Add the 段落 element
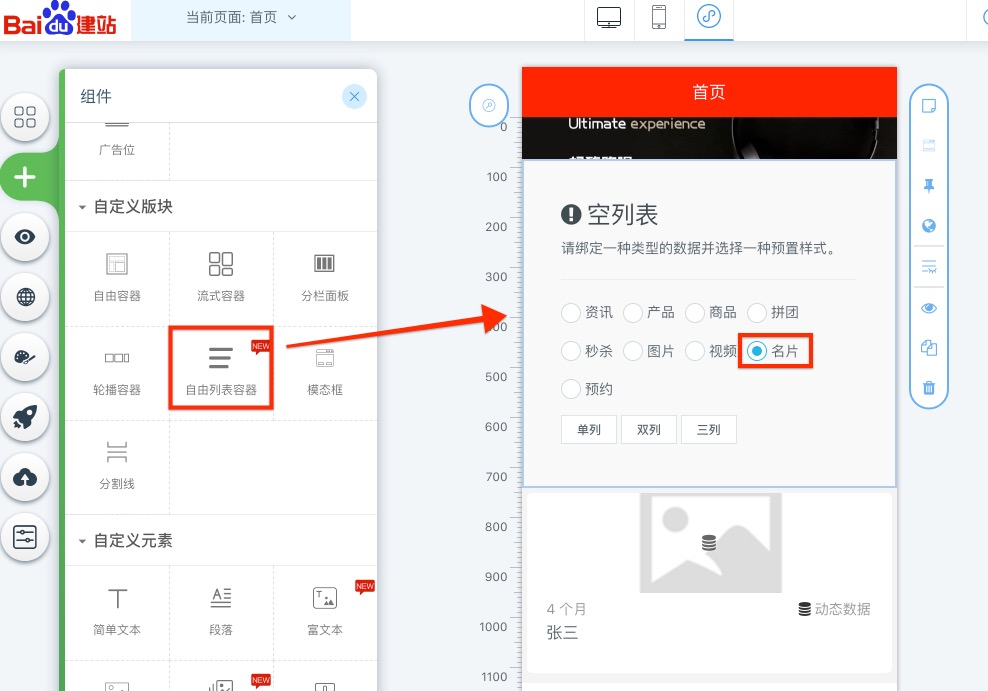Viewport: 988px width, 691px height. pyautogui.click(x=221, y=612)
